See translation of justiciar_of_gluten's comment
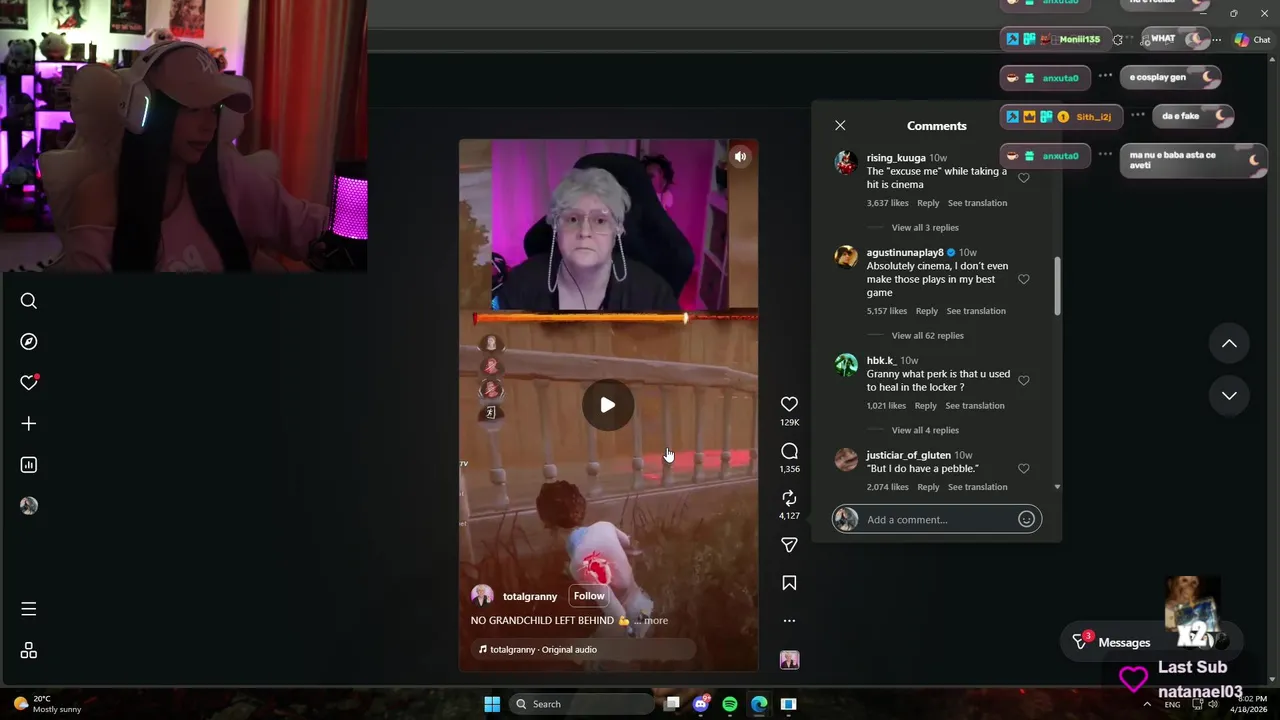The height and width of the screenshot is (720, 1280). tap(977, 487)
